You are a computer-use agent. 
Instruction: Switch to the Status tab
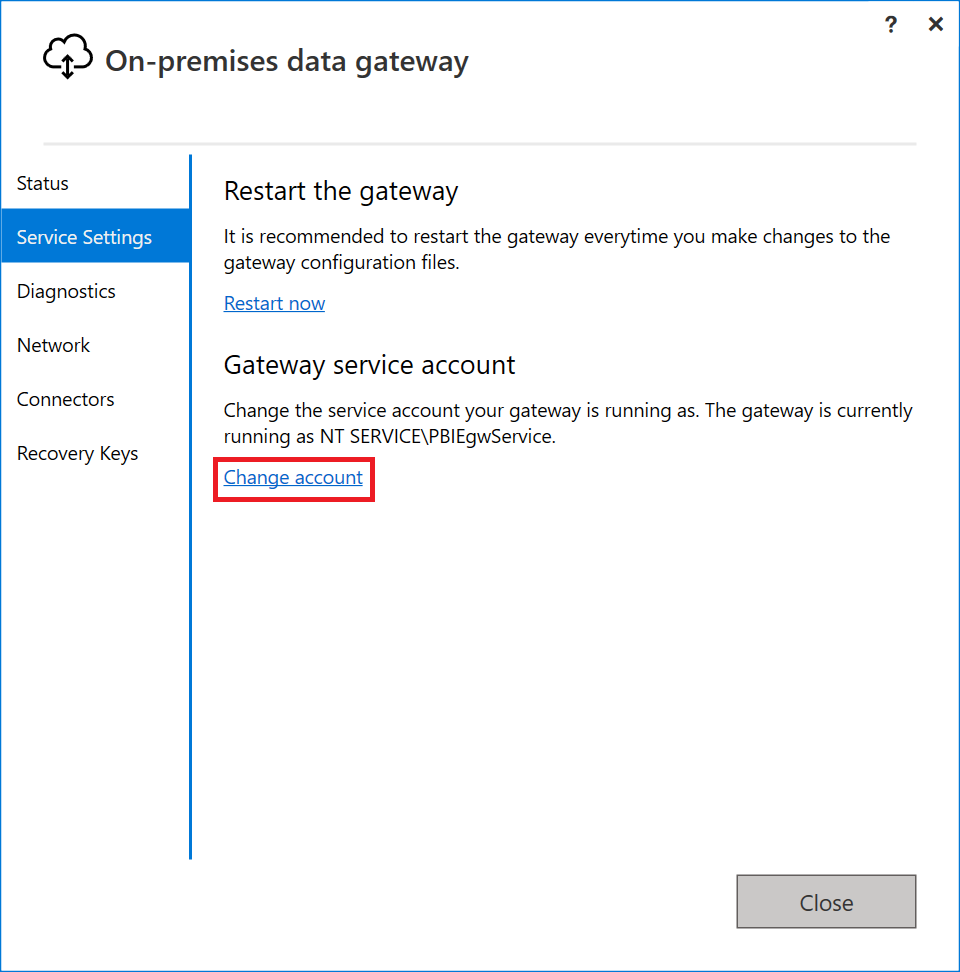point(42,183)
